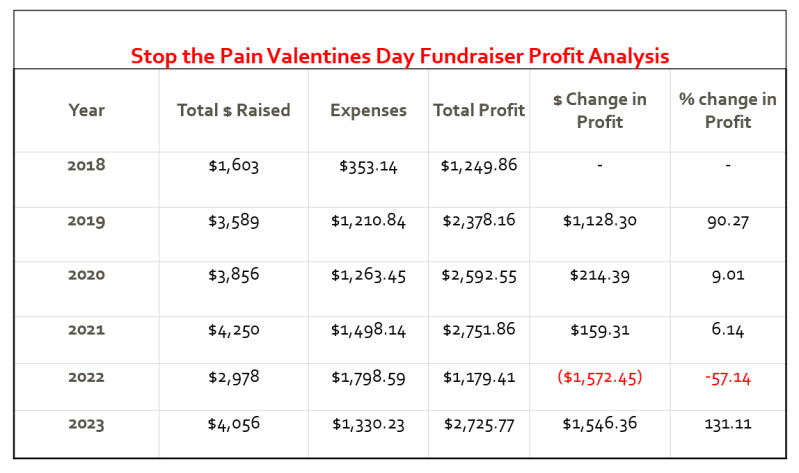
Task: Click the 2018 expenses $353.14 cell
Action: 368,166
